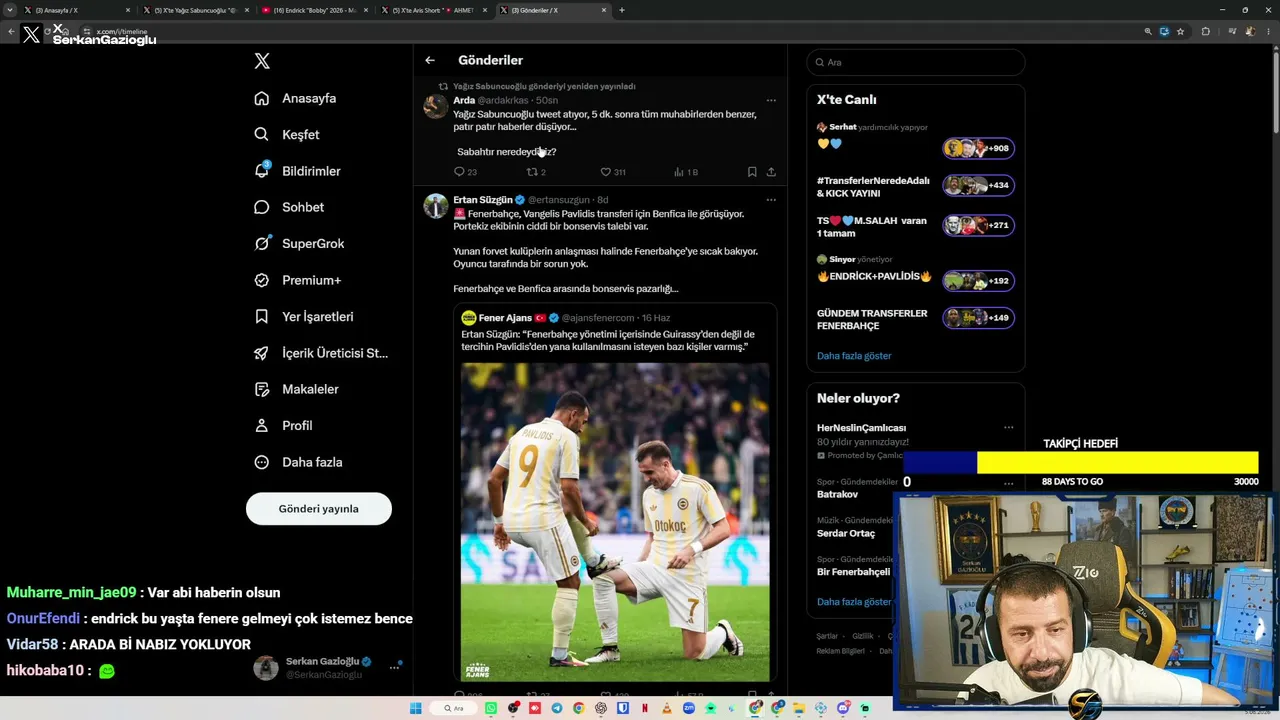Viewport: 1280px width, 720px height.
Task: Open Ertan Süzgün's profile avatar
Action: 436,206
